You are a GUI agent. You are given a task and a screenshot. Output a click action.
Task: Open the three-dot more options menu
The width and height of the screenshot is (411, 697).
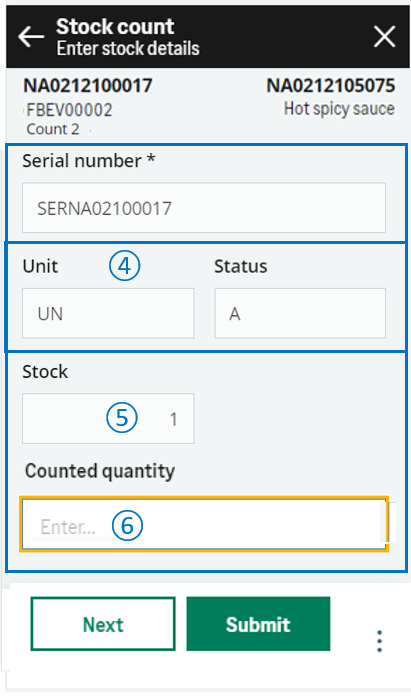[x=379, y=641]
